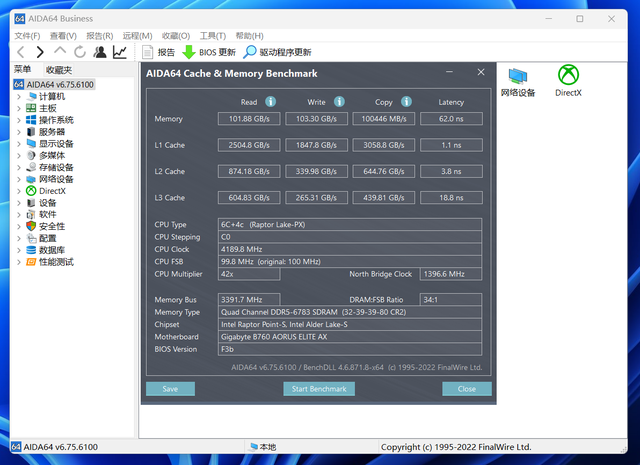Expand the 主板 tree node
640x465 pixels.
[x=19, y=109]
